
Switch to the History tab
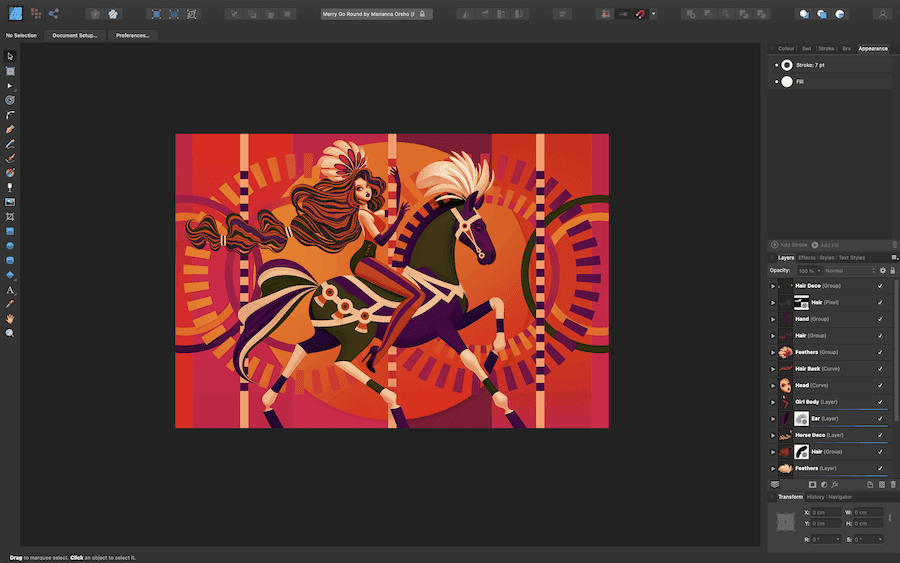pos(815,497)
